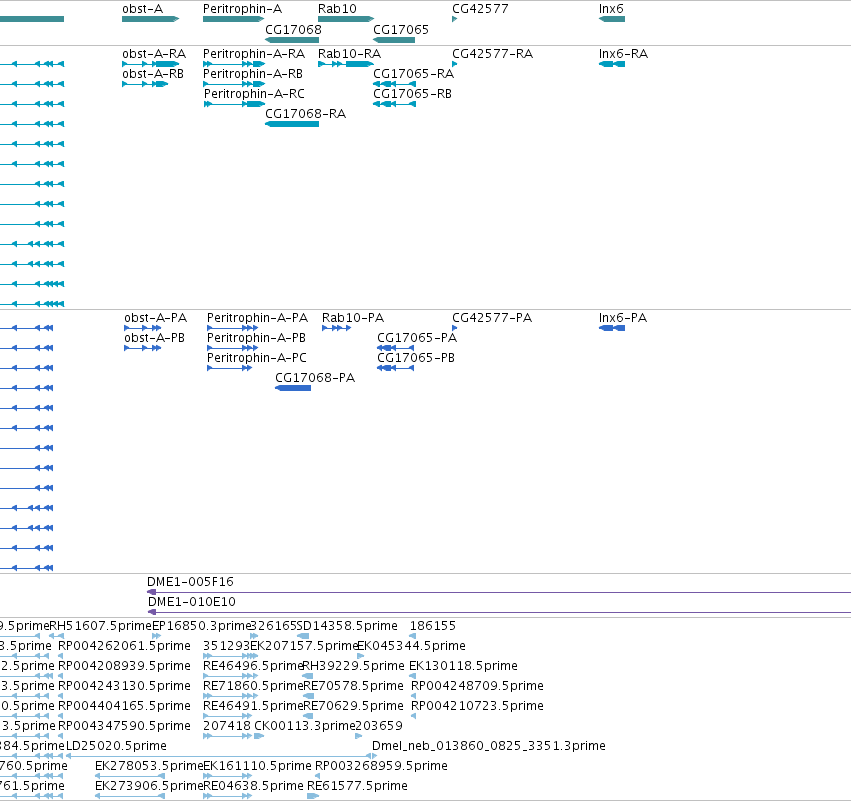Open EST EK278053.5prime
Screen dimensions: 851x801
point(149,766)
